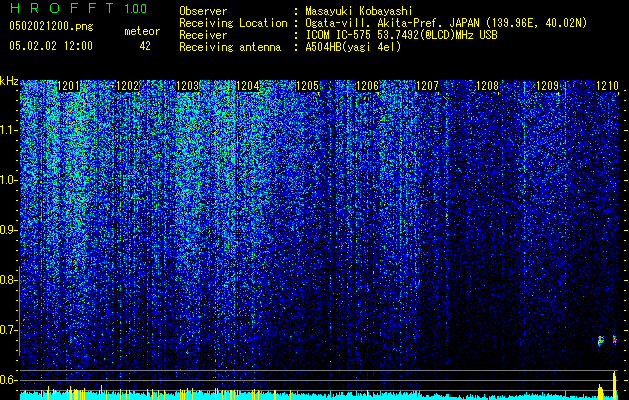The width and height of the screenshot is (629, 400).
Task: Click the 1203 time marker
Action: 188,86
